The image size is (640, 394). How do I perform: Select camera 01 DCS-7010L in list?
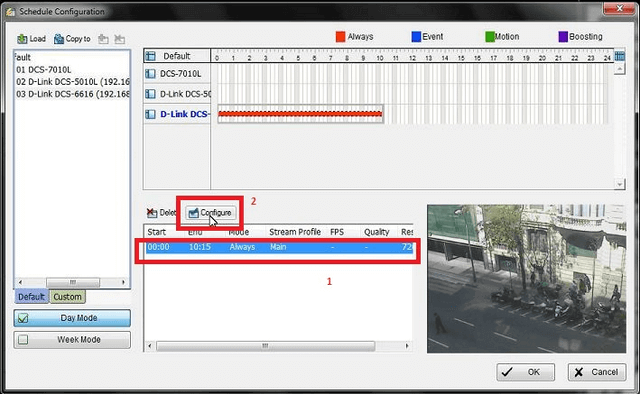(x=44, y=70)
